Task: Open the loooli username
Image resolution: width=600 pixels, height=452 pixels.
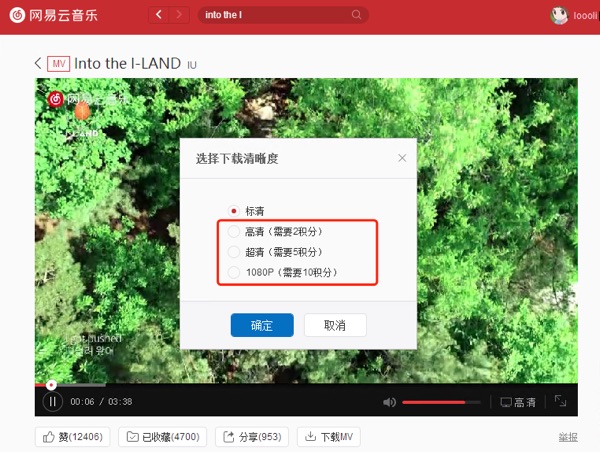Action: pos(585,16)
